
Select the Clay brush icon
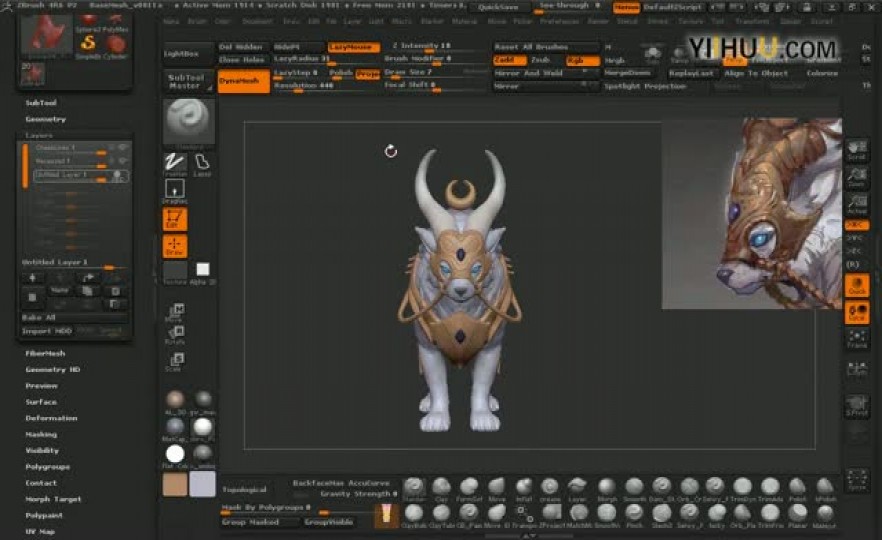(x=442, y=488)
